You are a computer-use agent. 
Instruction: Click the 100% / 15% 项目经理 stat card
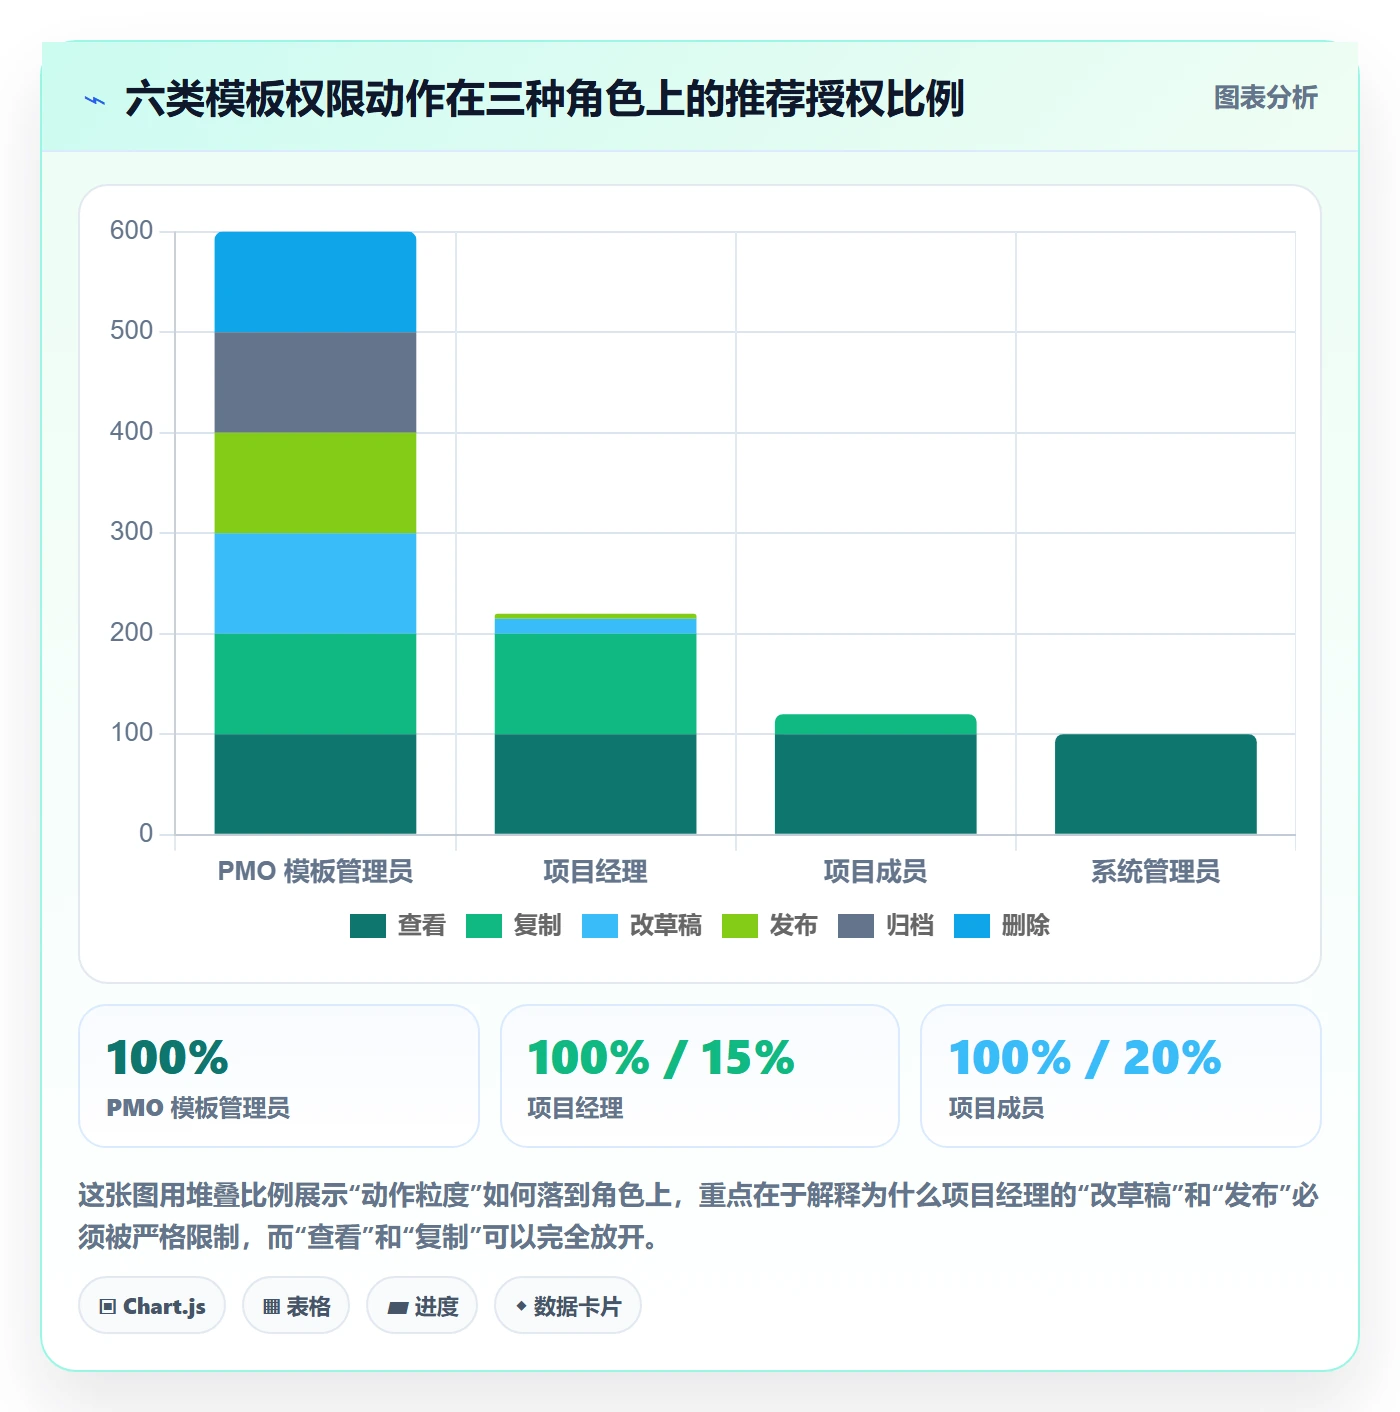point(700,1076)
